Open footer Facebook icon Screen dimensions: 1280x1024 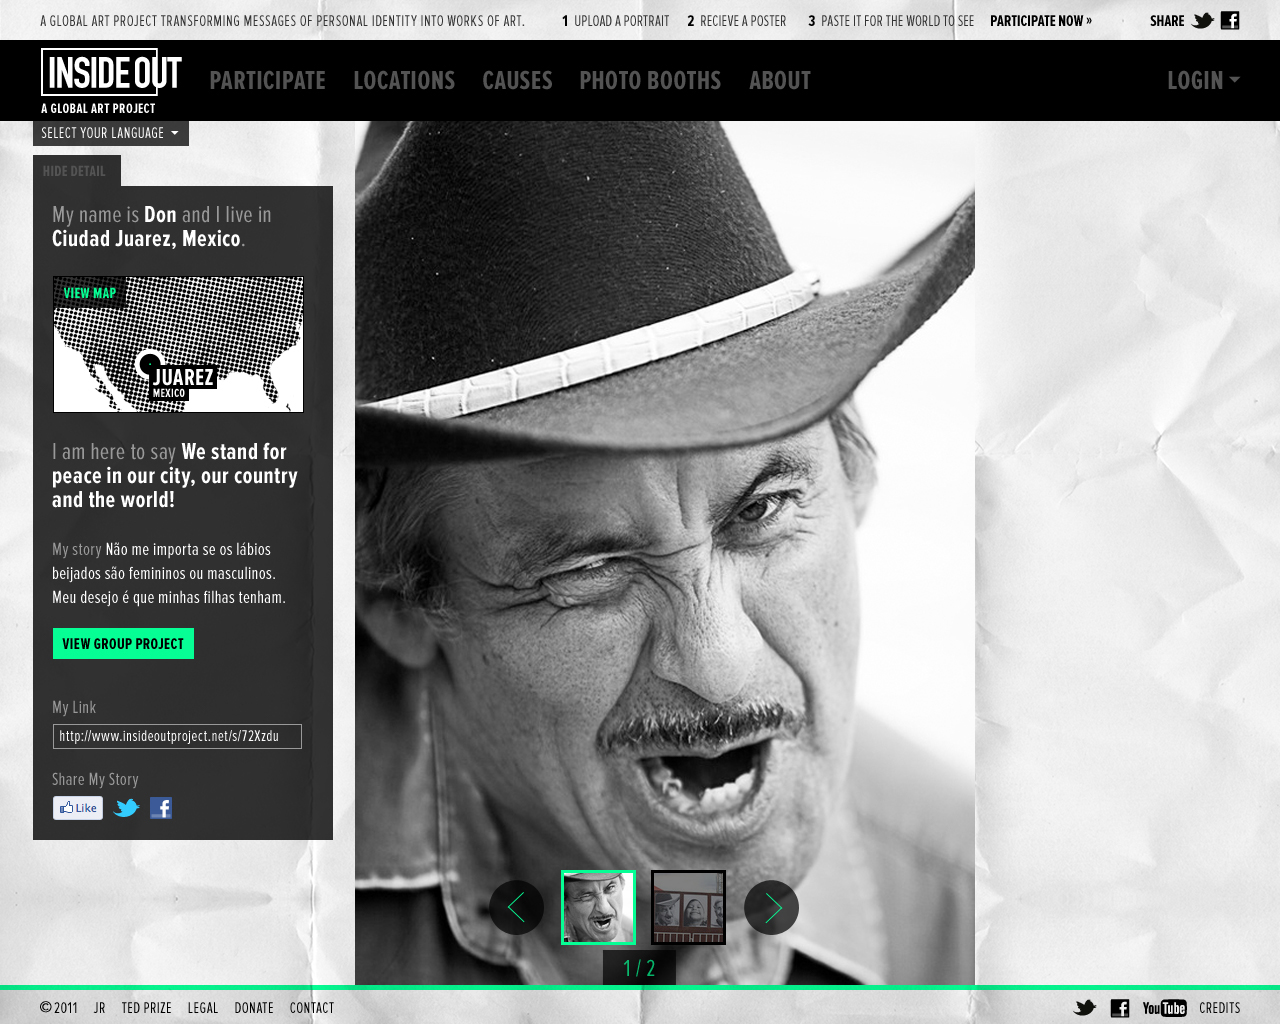point(1120,1008)
